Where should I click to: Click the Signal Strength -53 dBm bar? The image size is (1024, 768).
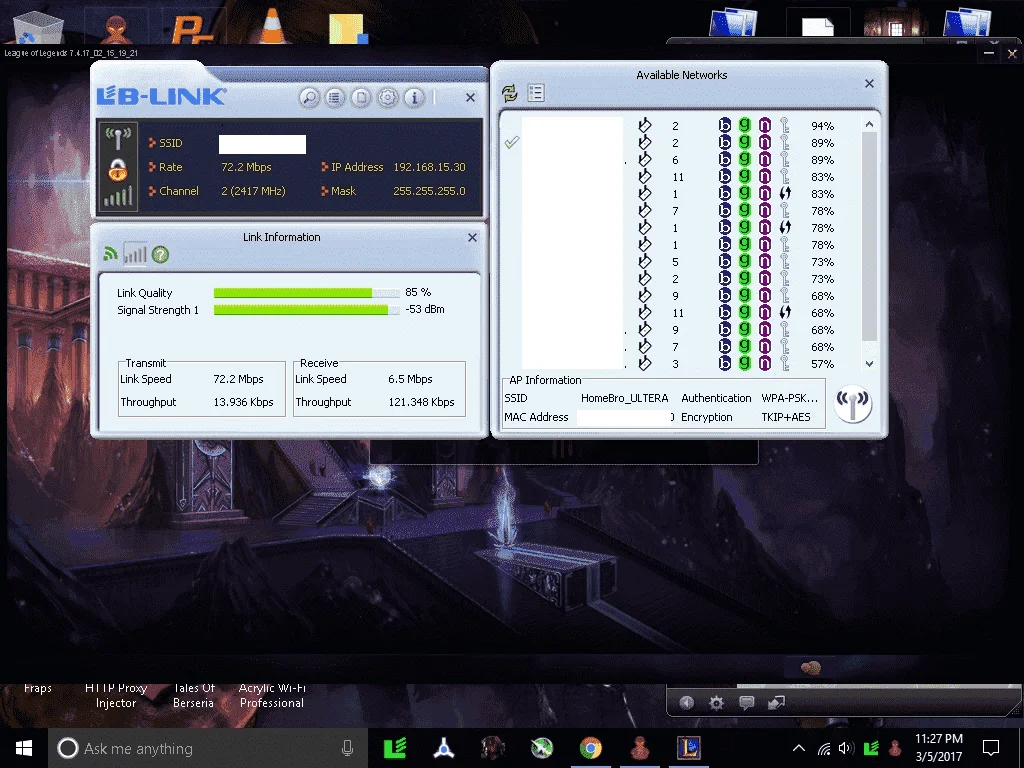306,310
